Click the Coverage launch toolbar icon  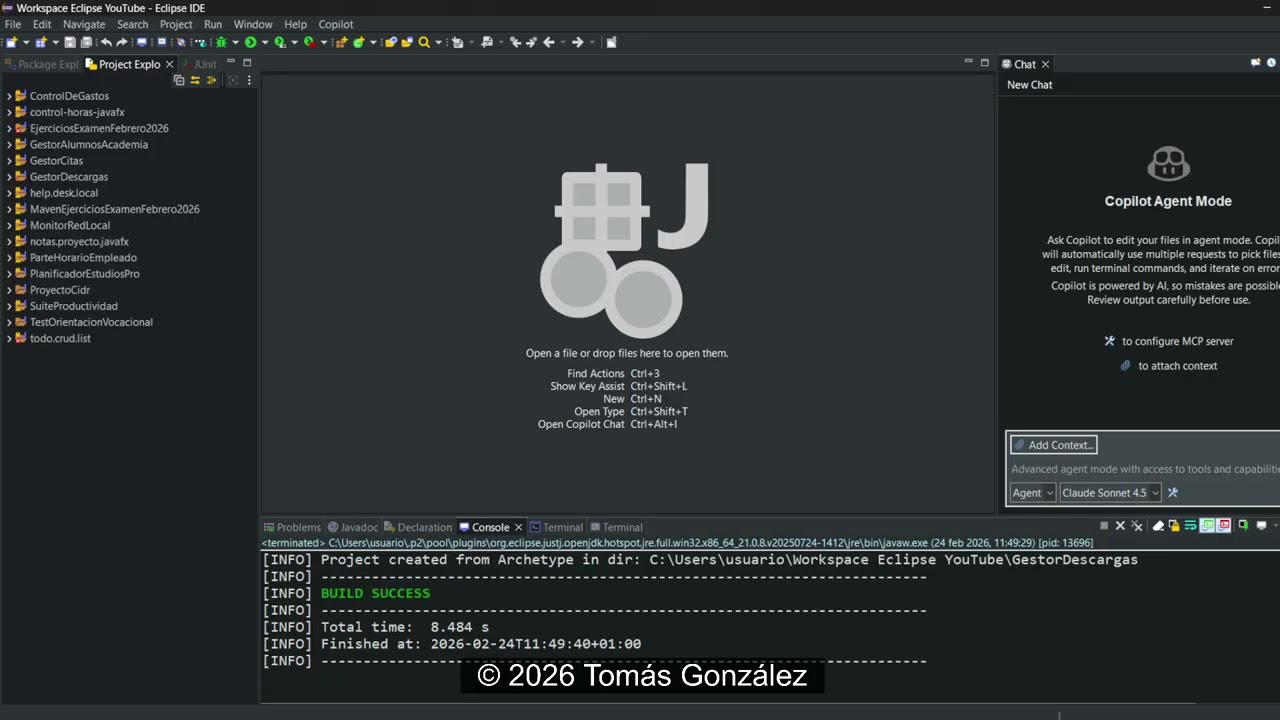click(x=279, y=42)
